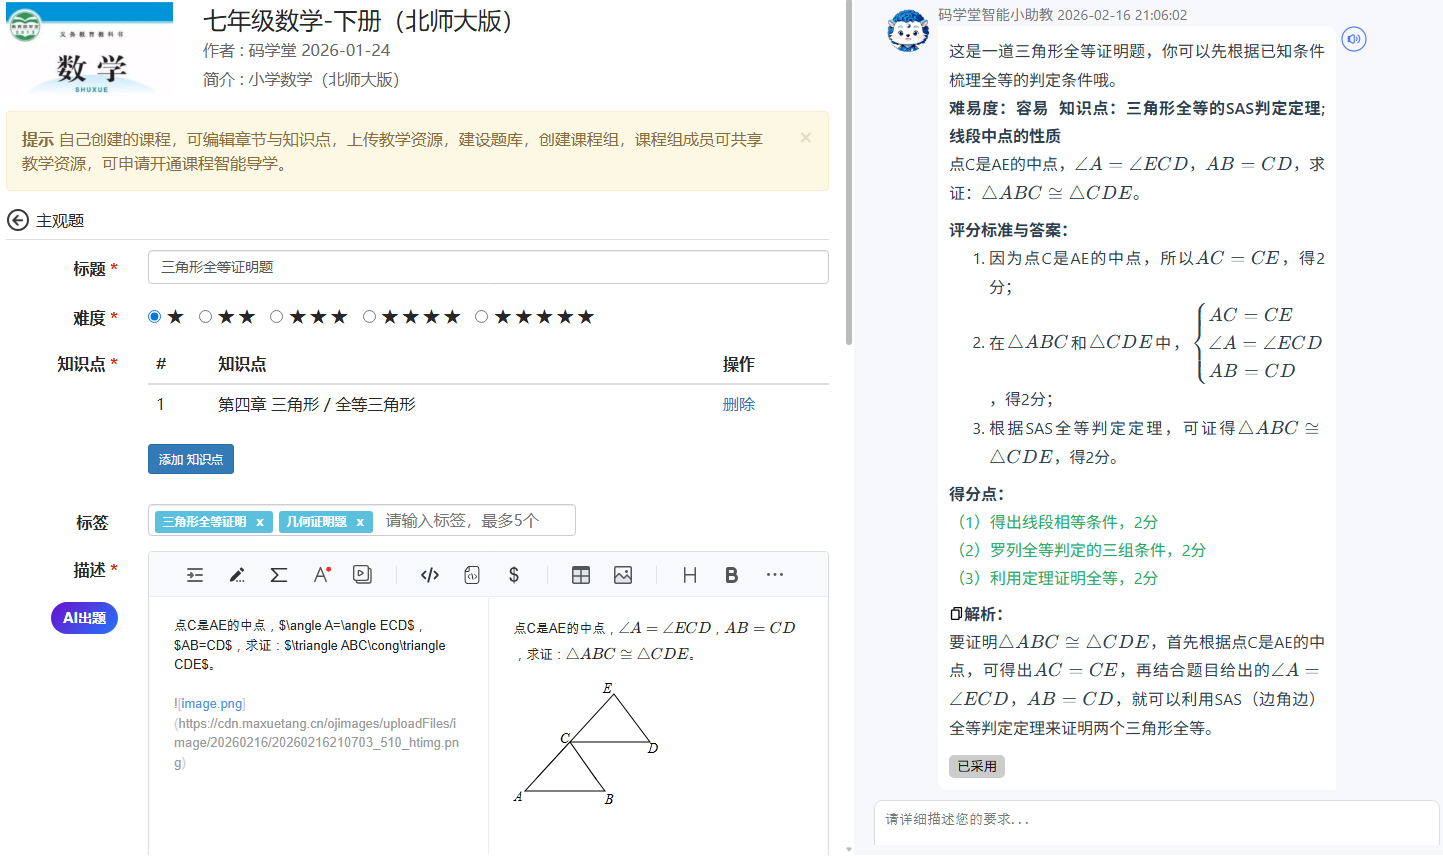This screenshot has height=856, width=1443.
Task: Toggle bold formatting in description editor
Action: click(x=731, y=575)
